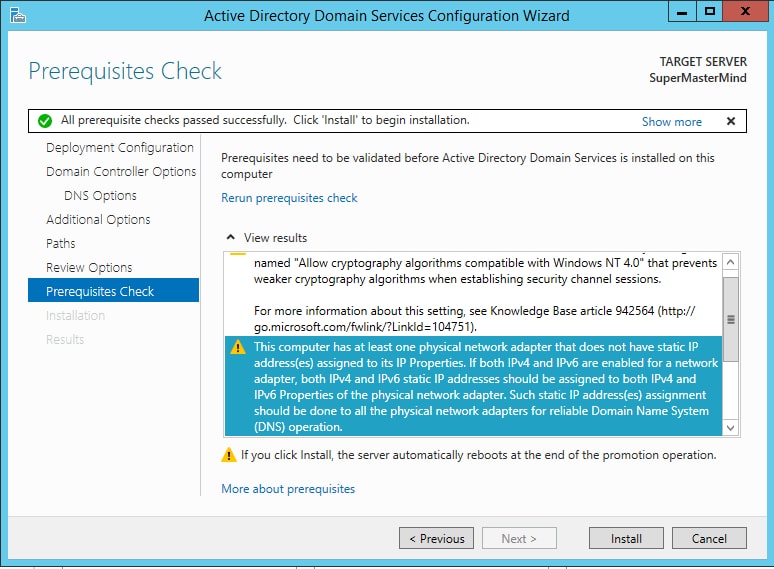Viewport: 774px width, 569px height.
Task: Click the results scrollbar thumb
Action: point(730,318)
